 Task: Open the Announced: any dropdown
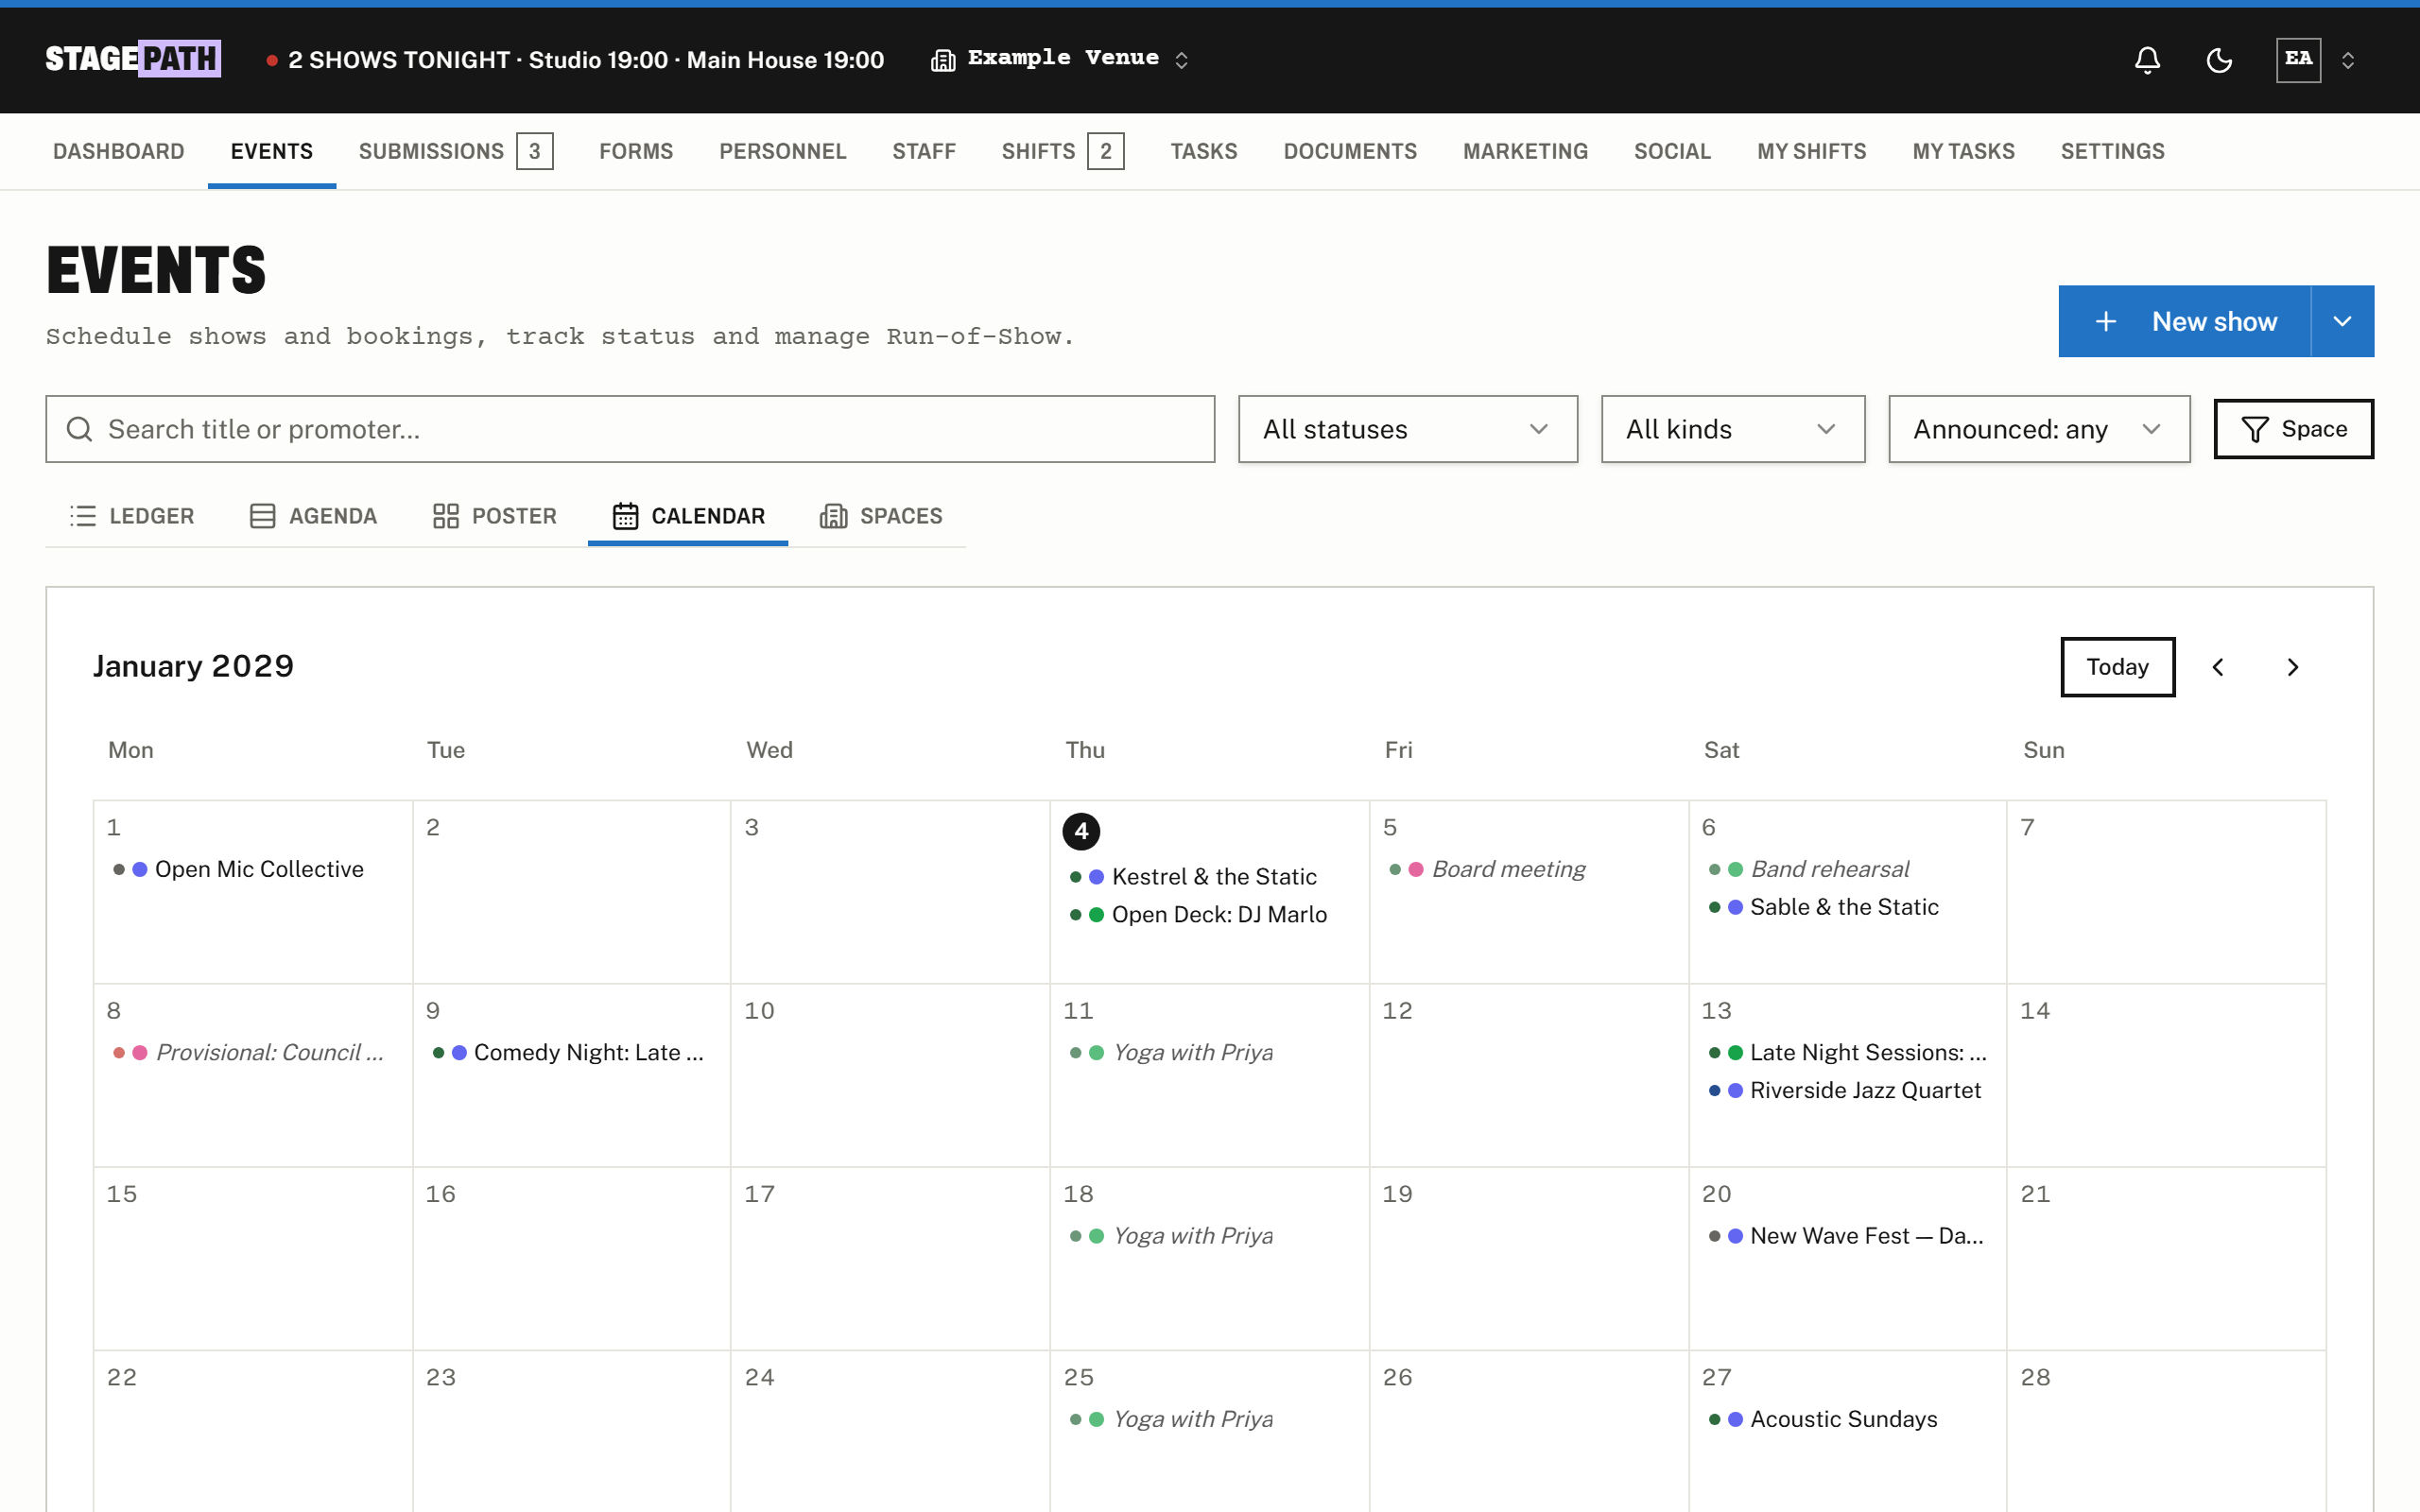(x=2039, y=429)
